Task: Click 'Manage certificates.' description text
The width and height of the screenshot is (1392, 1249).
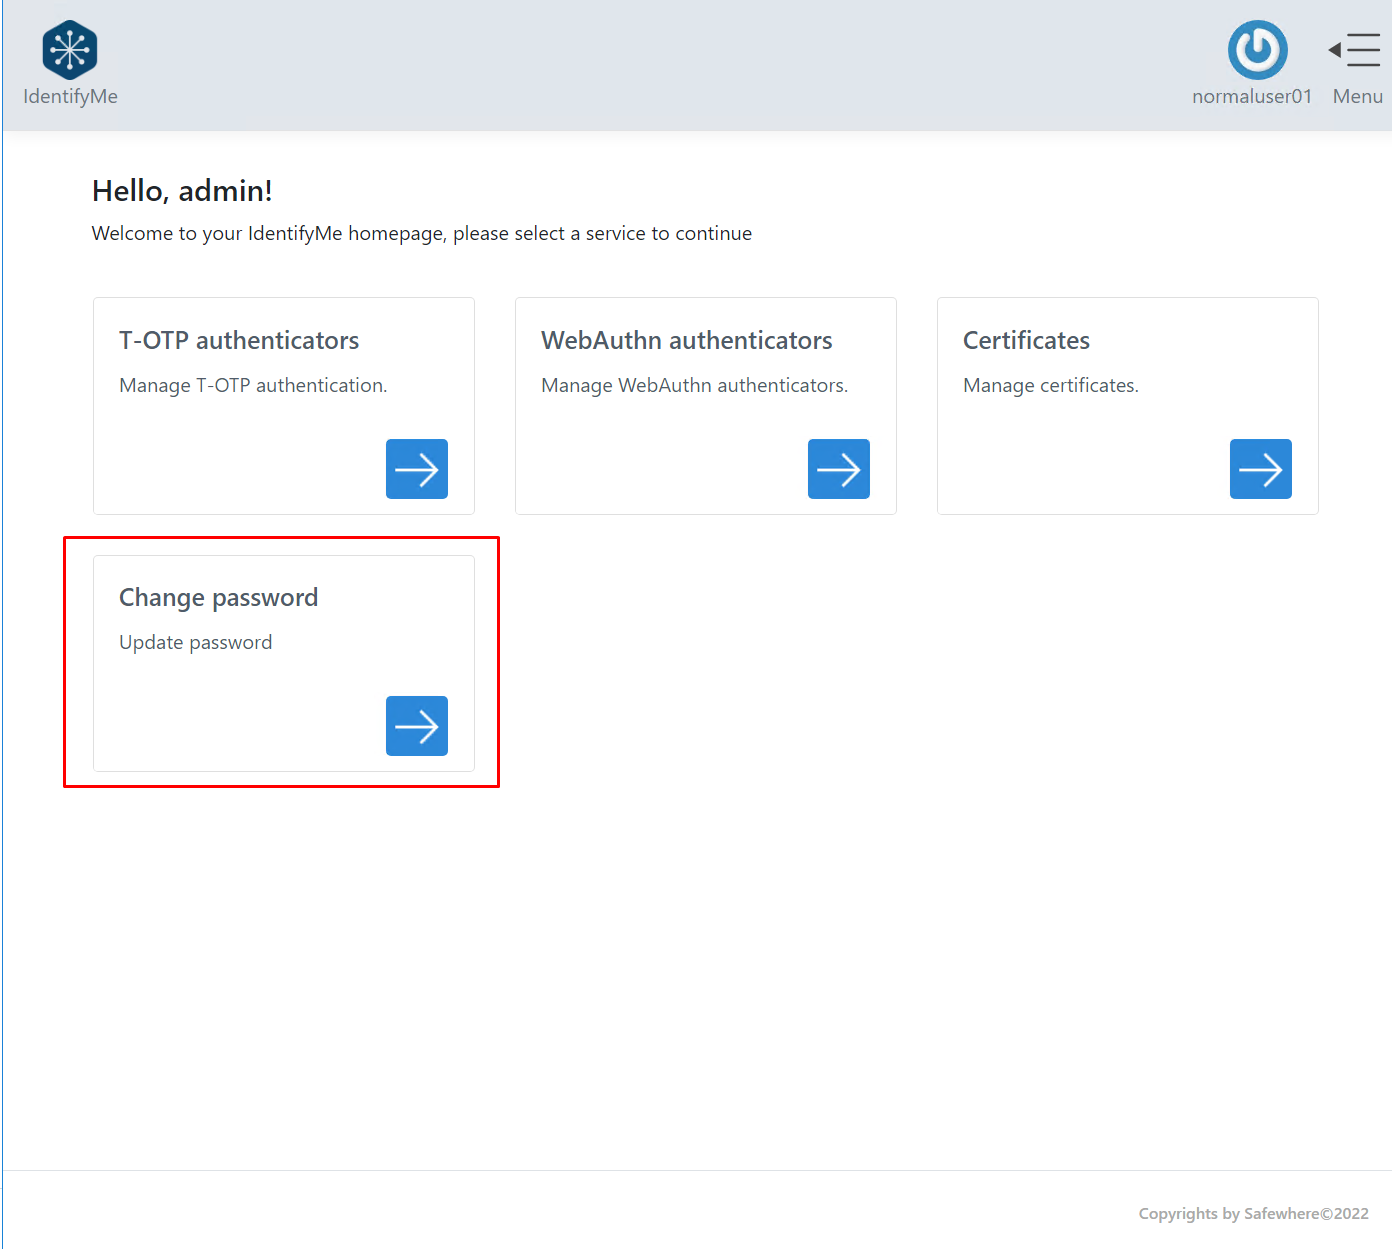Action: pos(1050,386)
